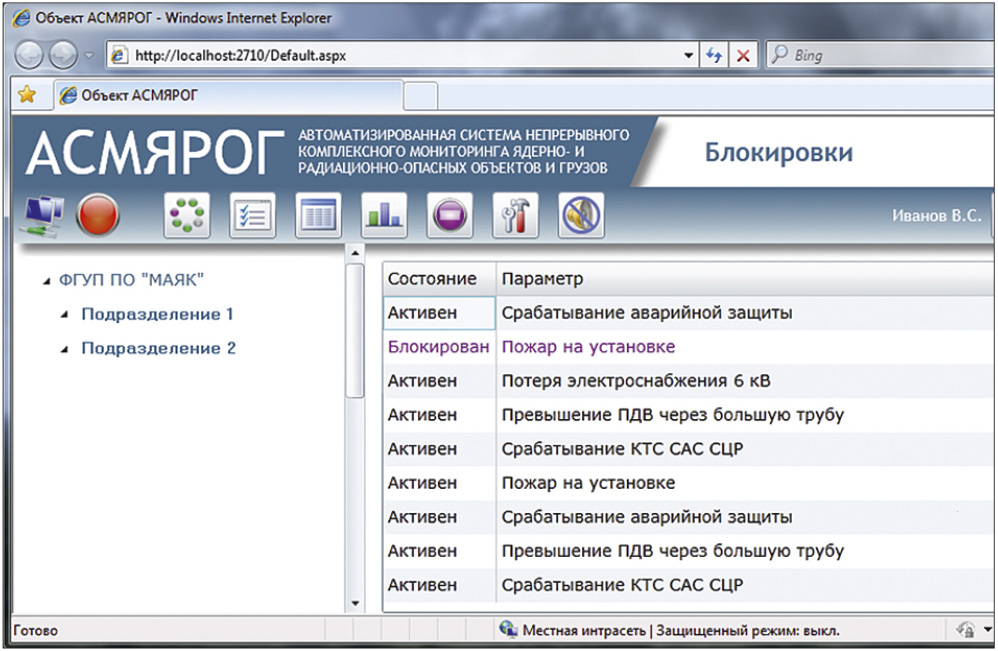The image size is (998, 651).
Task: Click the АСМЯРОГ logo banner
Action: click(155, 153)
